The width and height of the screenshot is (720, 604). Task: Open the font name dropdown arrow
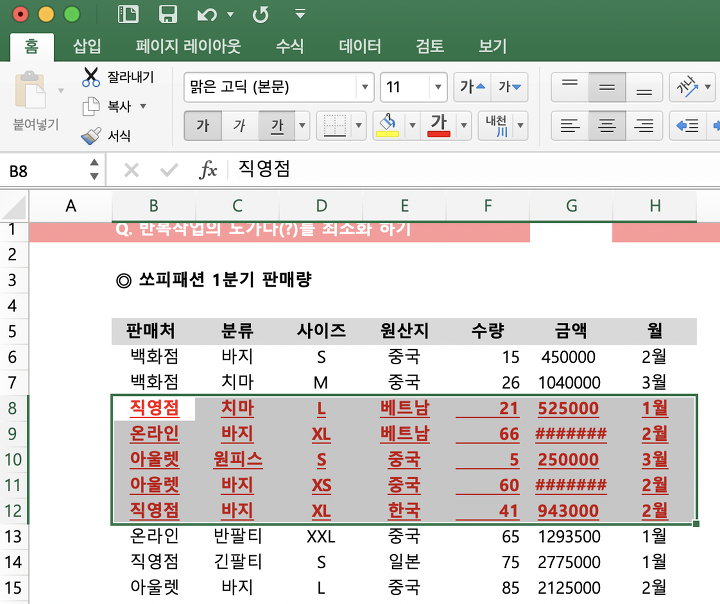tap(365, 87)
